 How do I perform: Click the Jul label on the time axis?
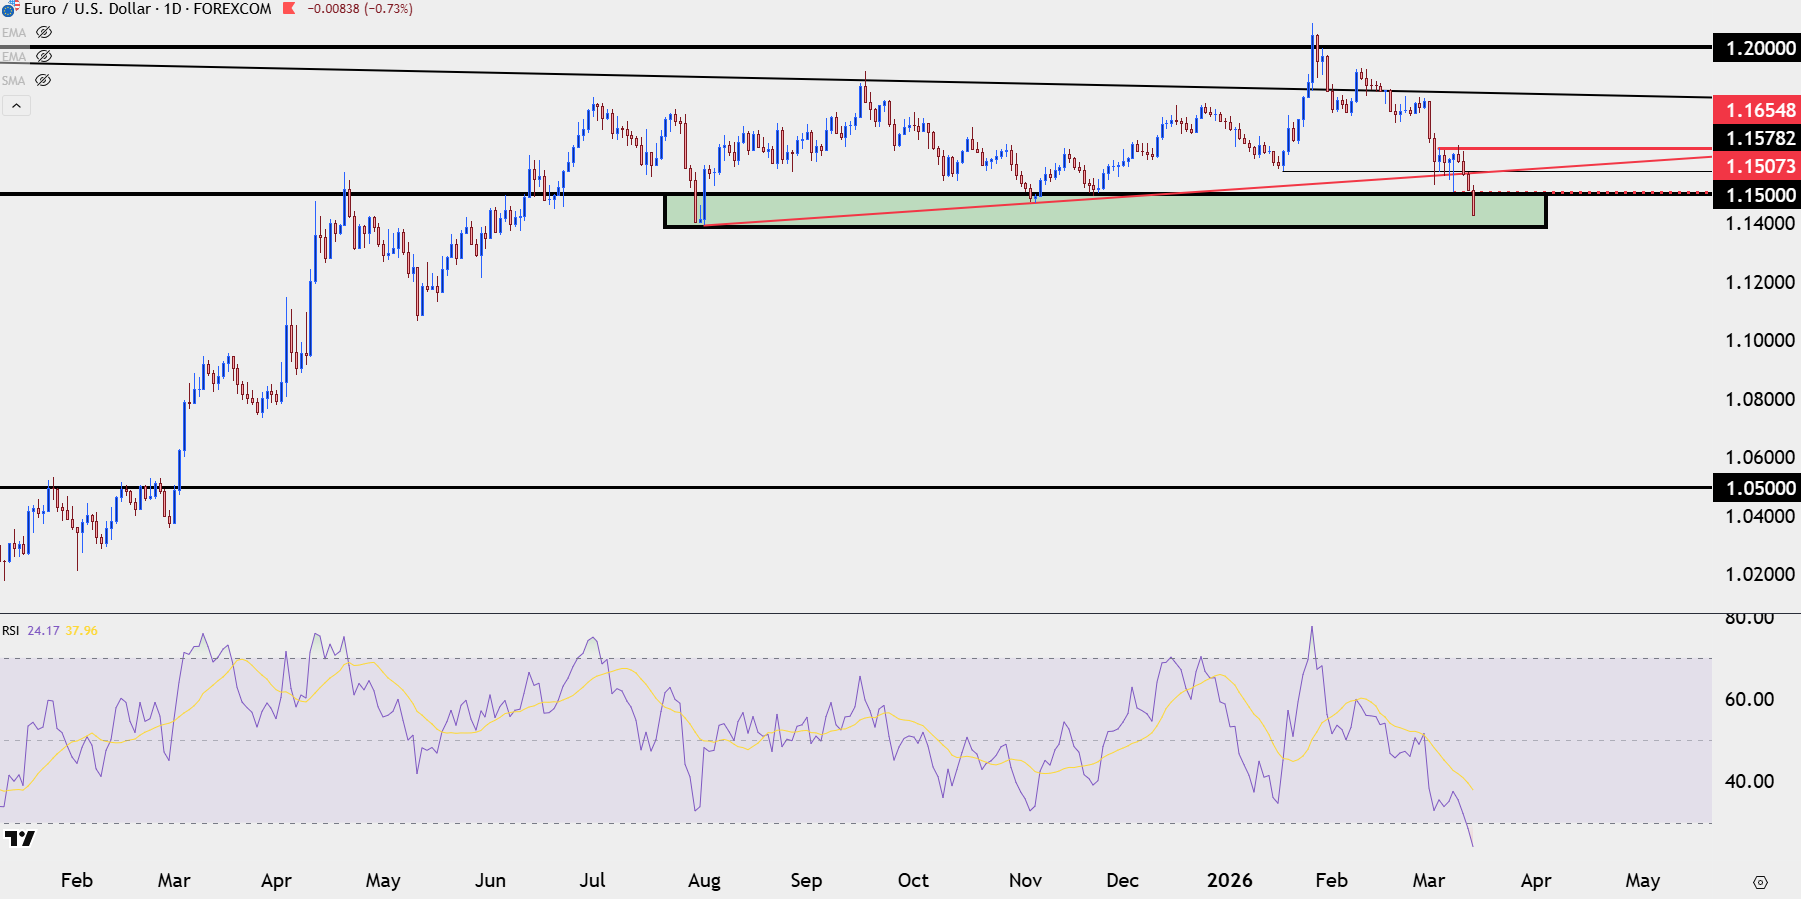pyautogui.click(x=592, y=880)
